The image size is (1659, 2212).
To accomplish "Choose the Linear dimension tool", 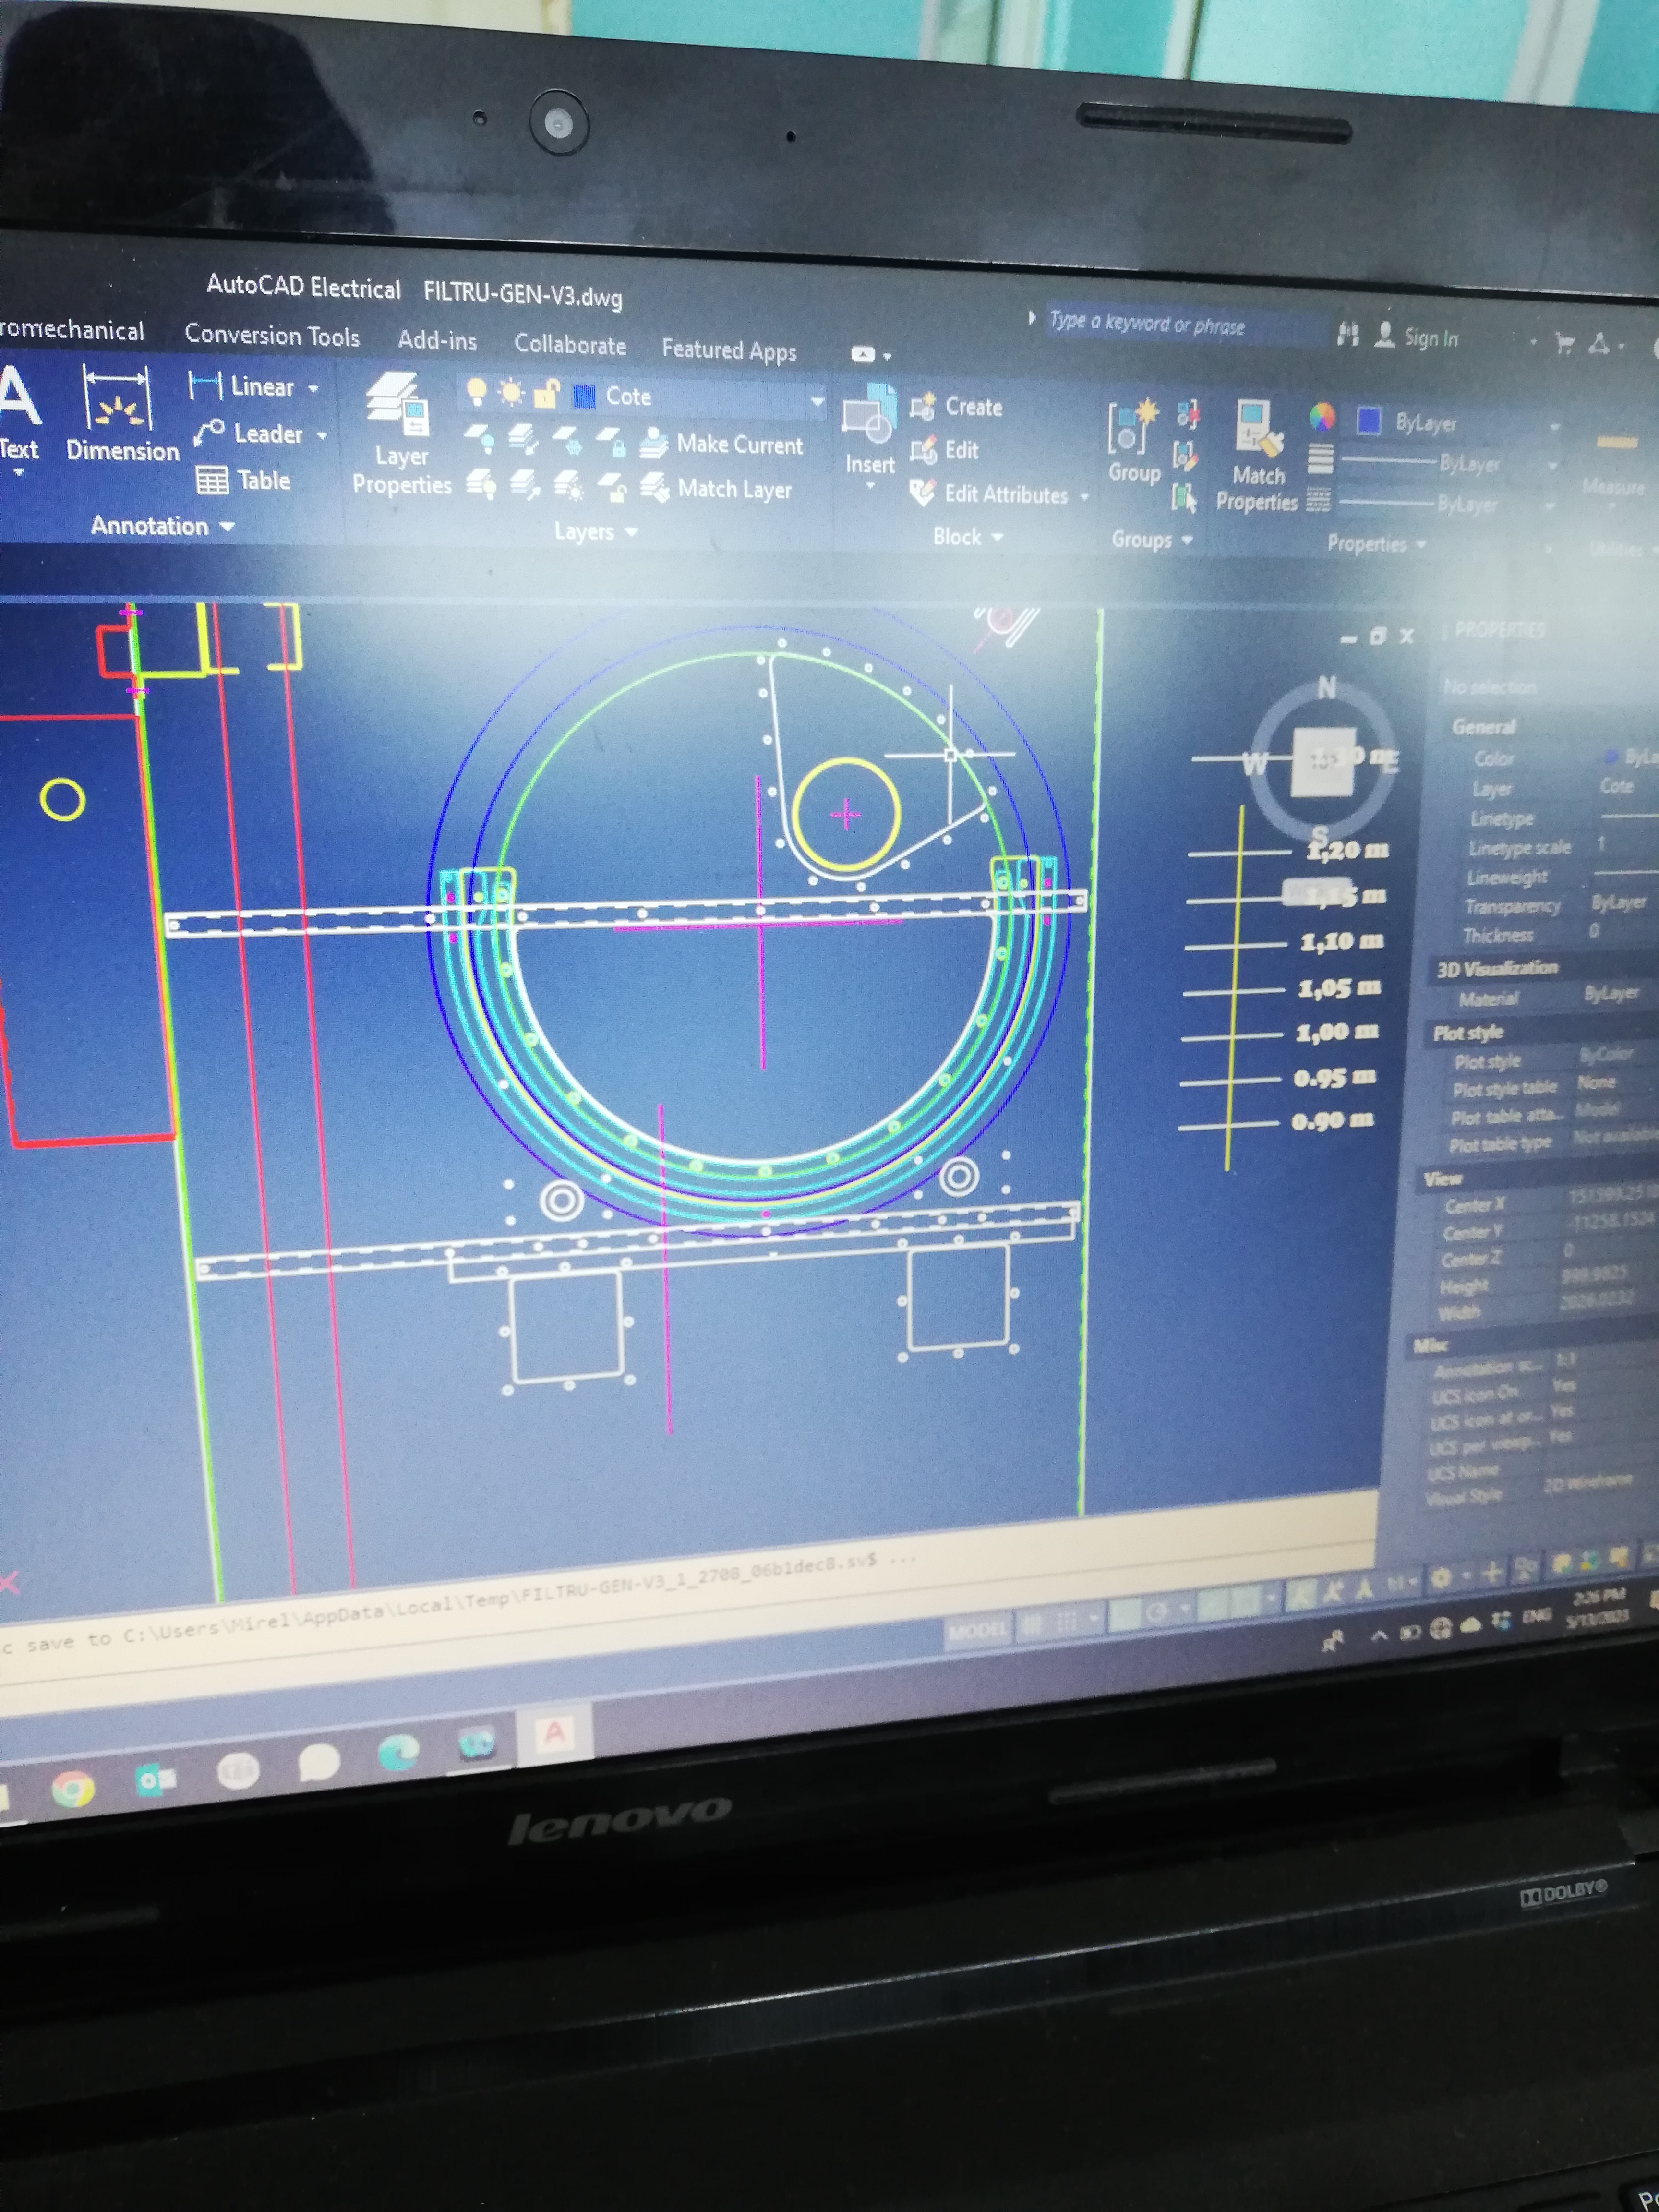I will [x=243, y=386].
